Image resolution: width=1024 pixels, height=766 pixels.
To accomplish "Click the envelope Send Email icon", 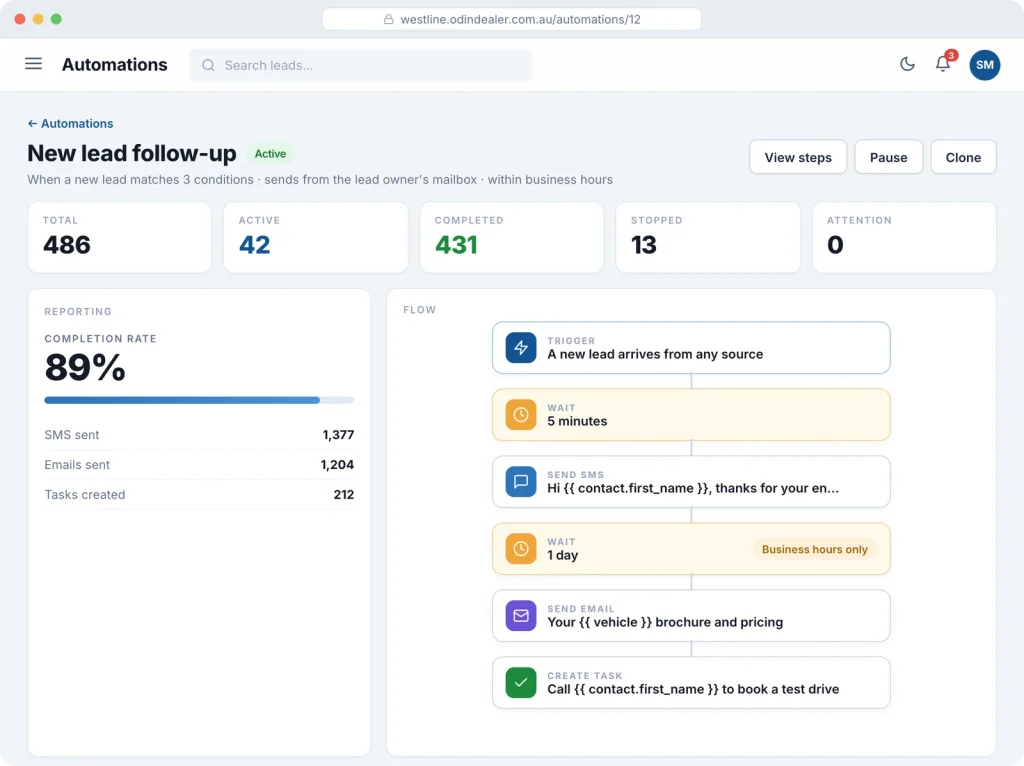I will point(520,616).
